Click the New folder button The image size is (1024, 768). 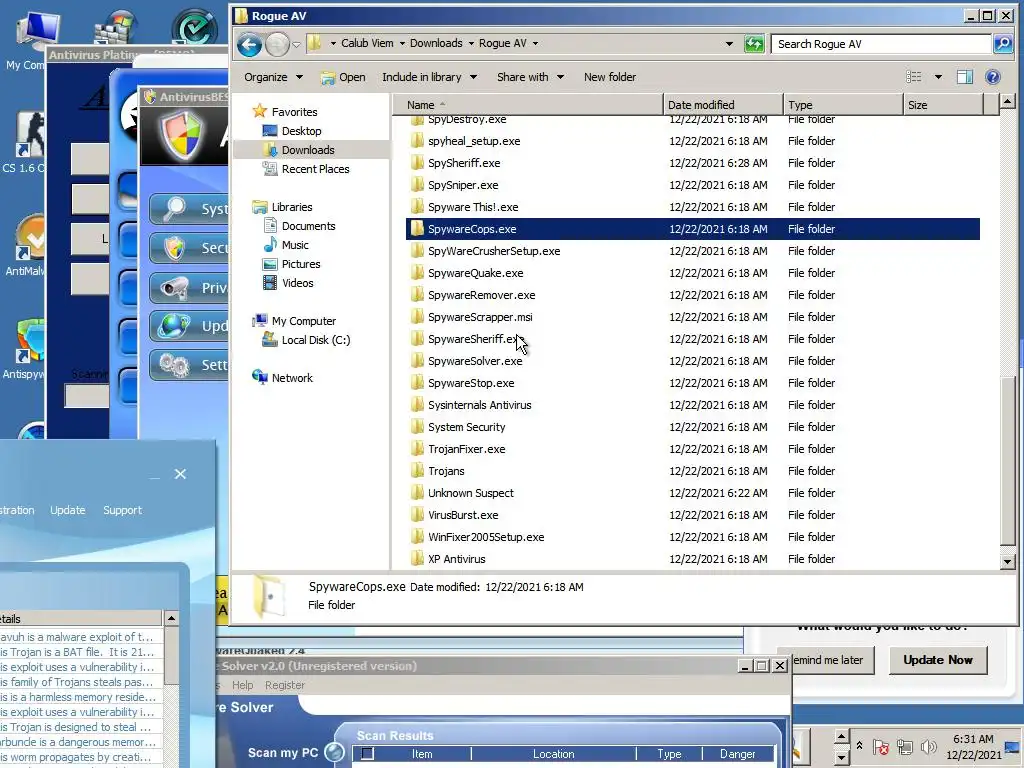(609, 77)
